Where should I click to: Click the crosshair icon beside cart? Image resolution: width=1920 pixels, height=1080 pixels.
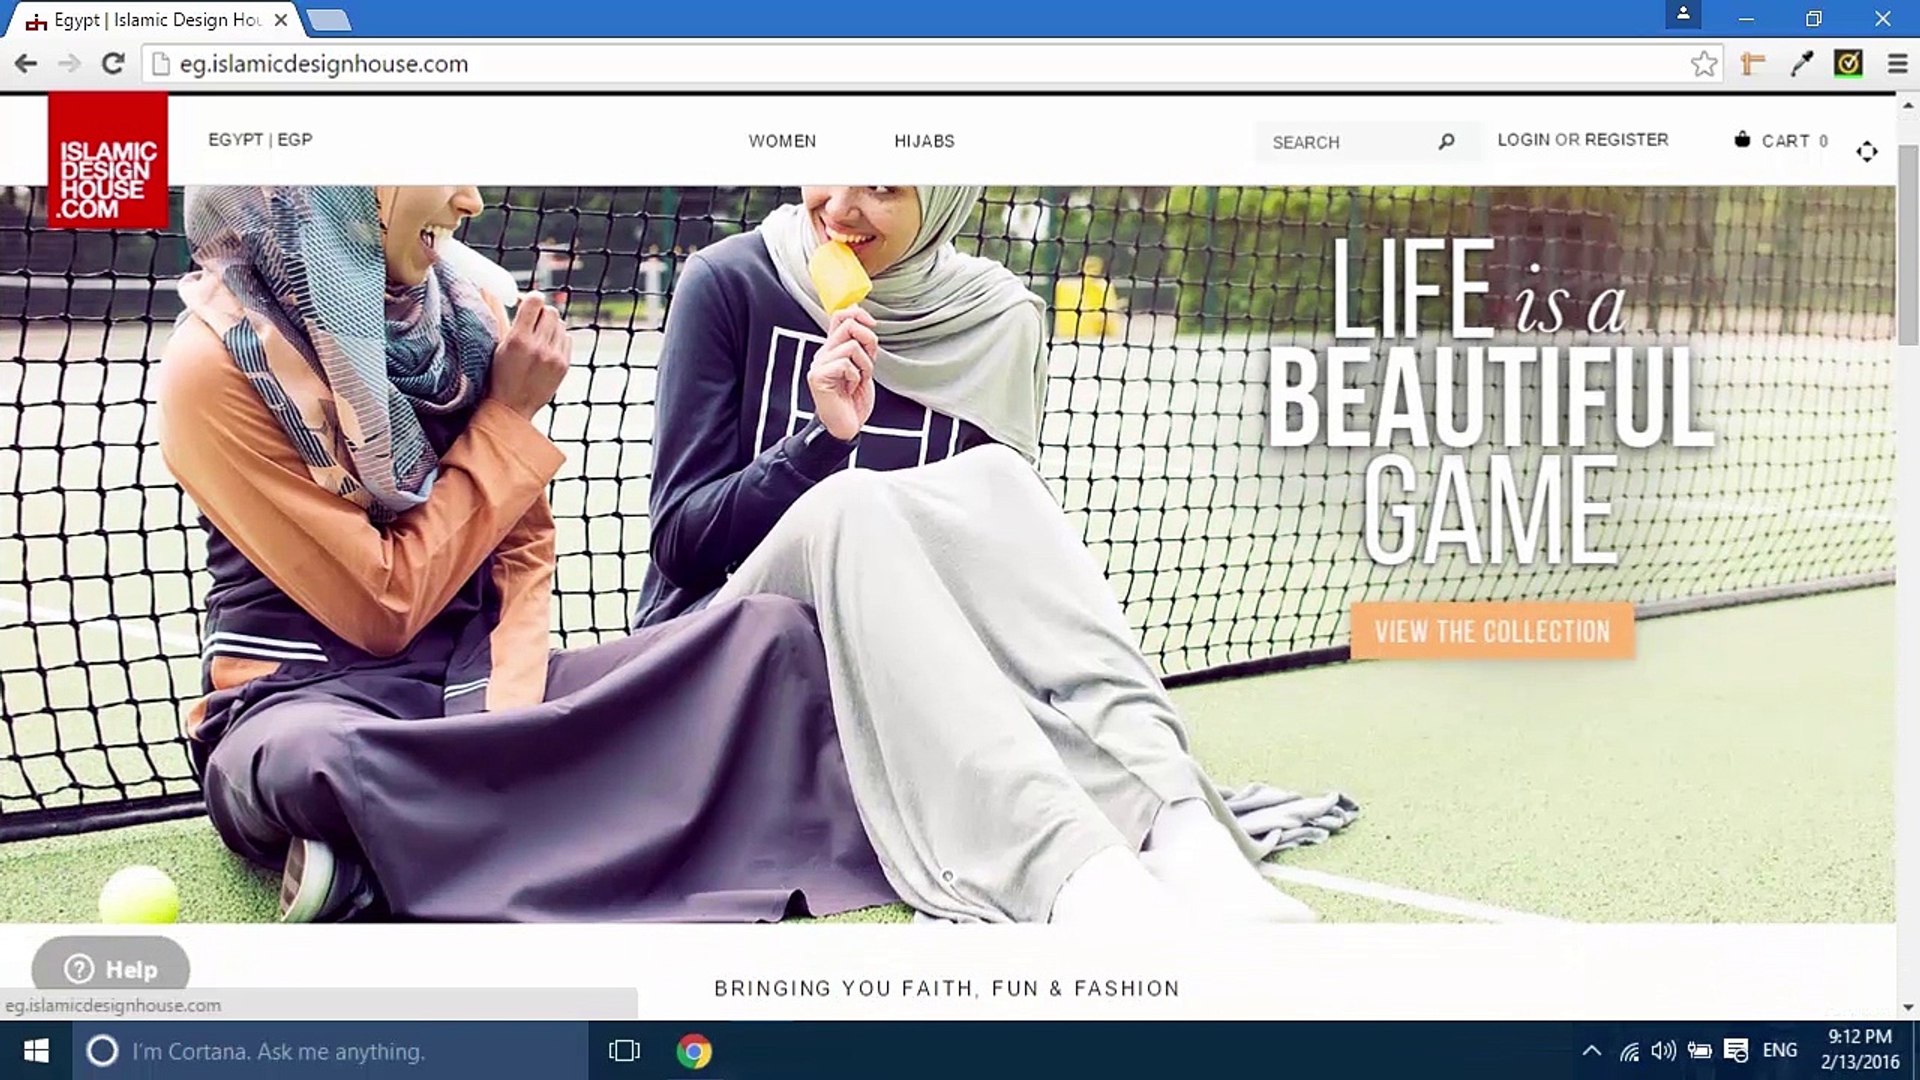click(1866, 152)
